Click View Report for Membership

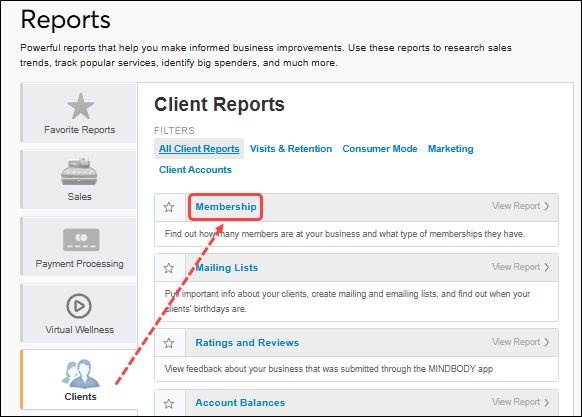pos(516,206)
